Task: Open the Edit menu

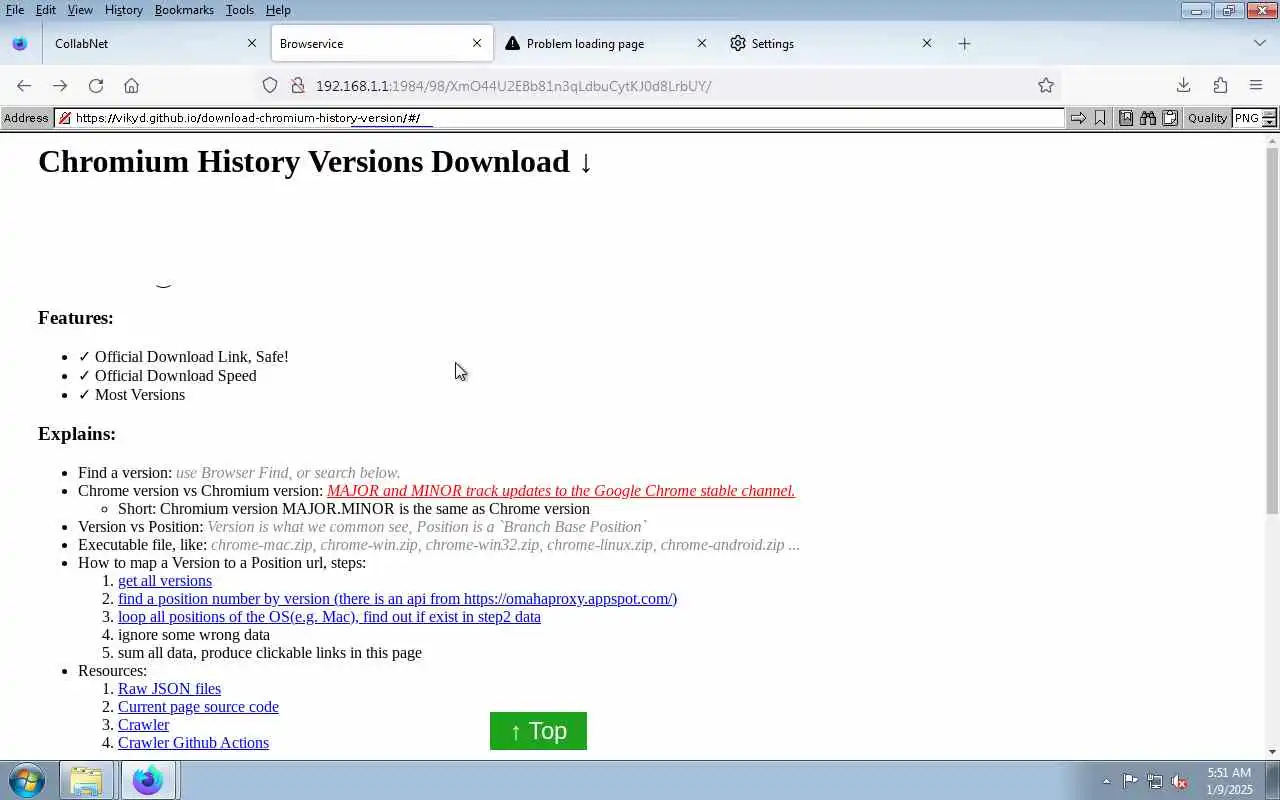Action: click(46, 10)
